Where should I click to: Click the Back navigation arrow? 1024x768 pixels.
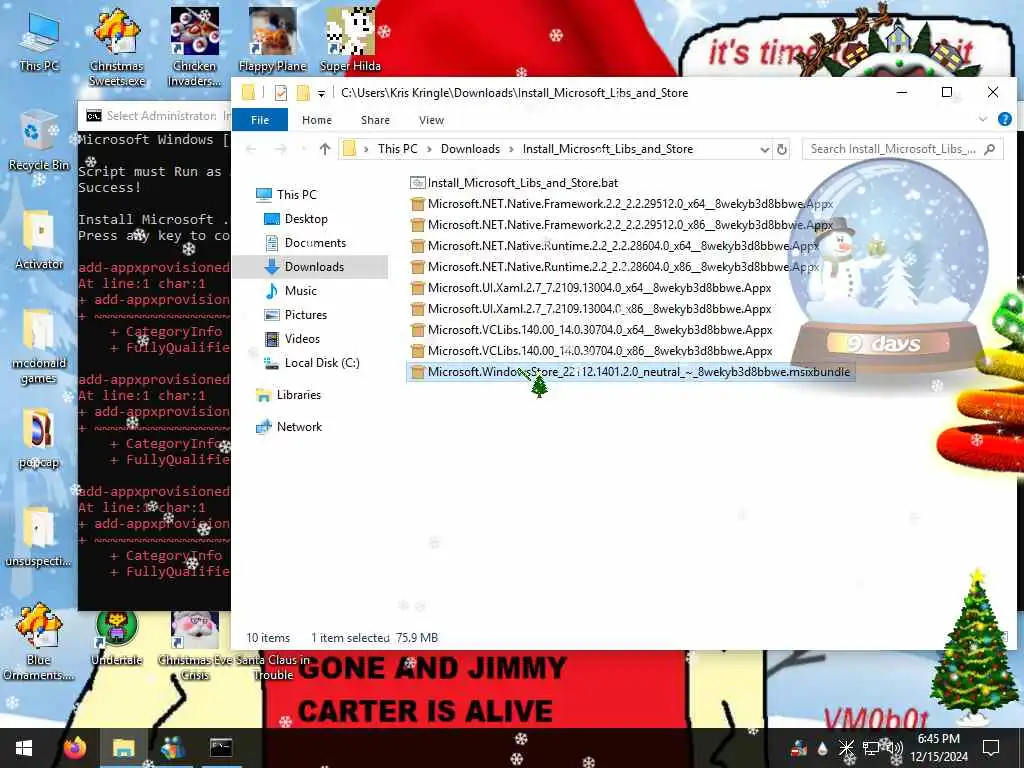coord(251,149)
